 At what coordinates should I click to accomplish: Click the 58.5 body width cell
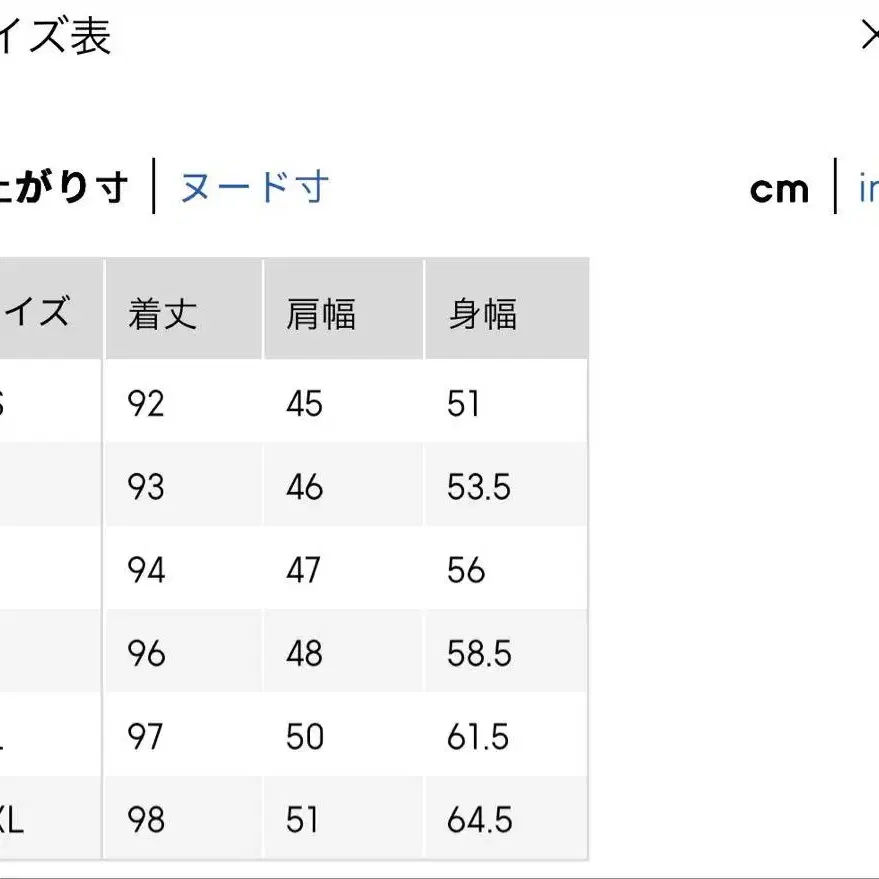click(x=477, y=653)
